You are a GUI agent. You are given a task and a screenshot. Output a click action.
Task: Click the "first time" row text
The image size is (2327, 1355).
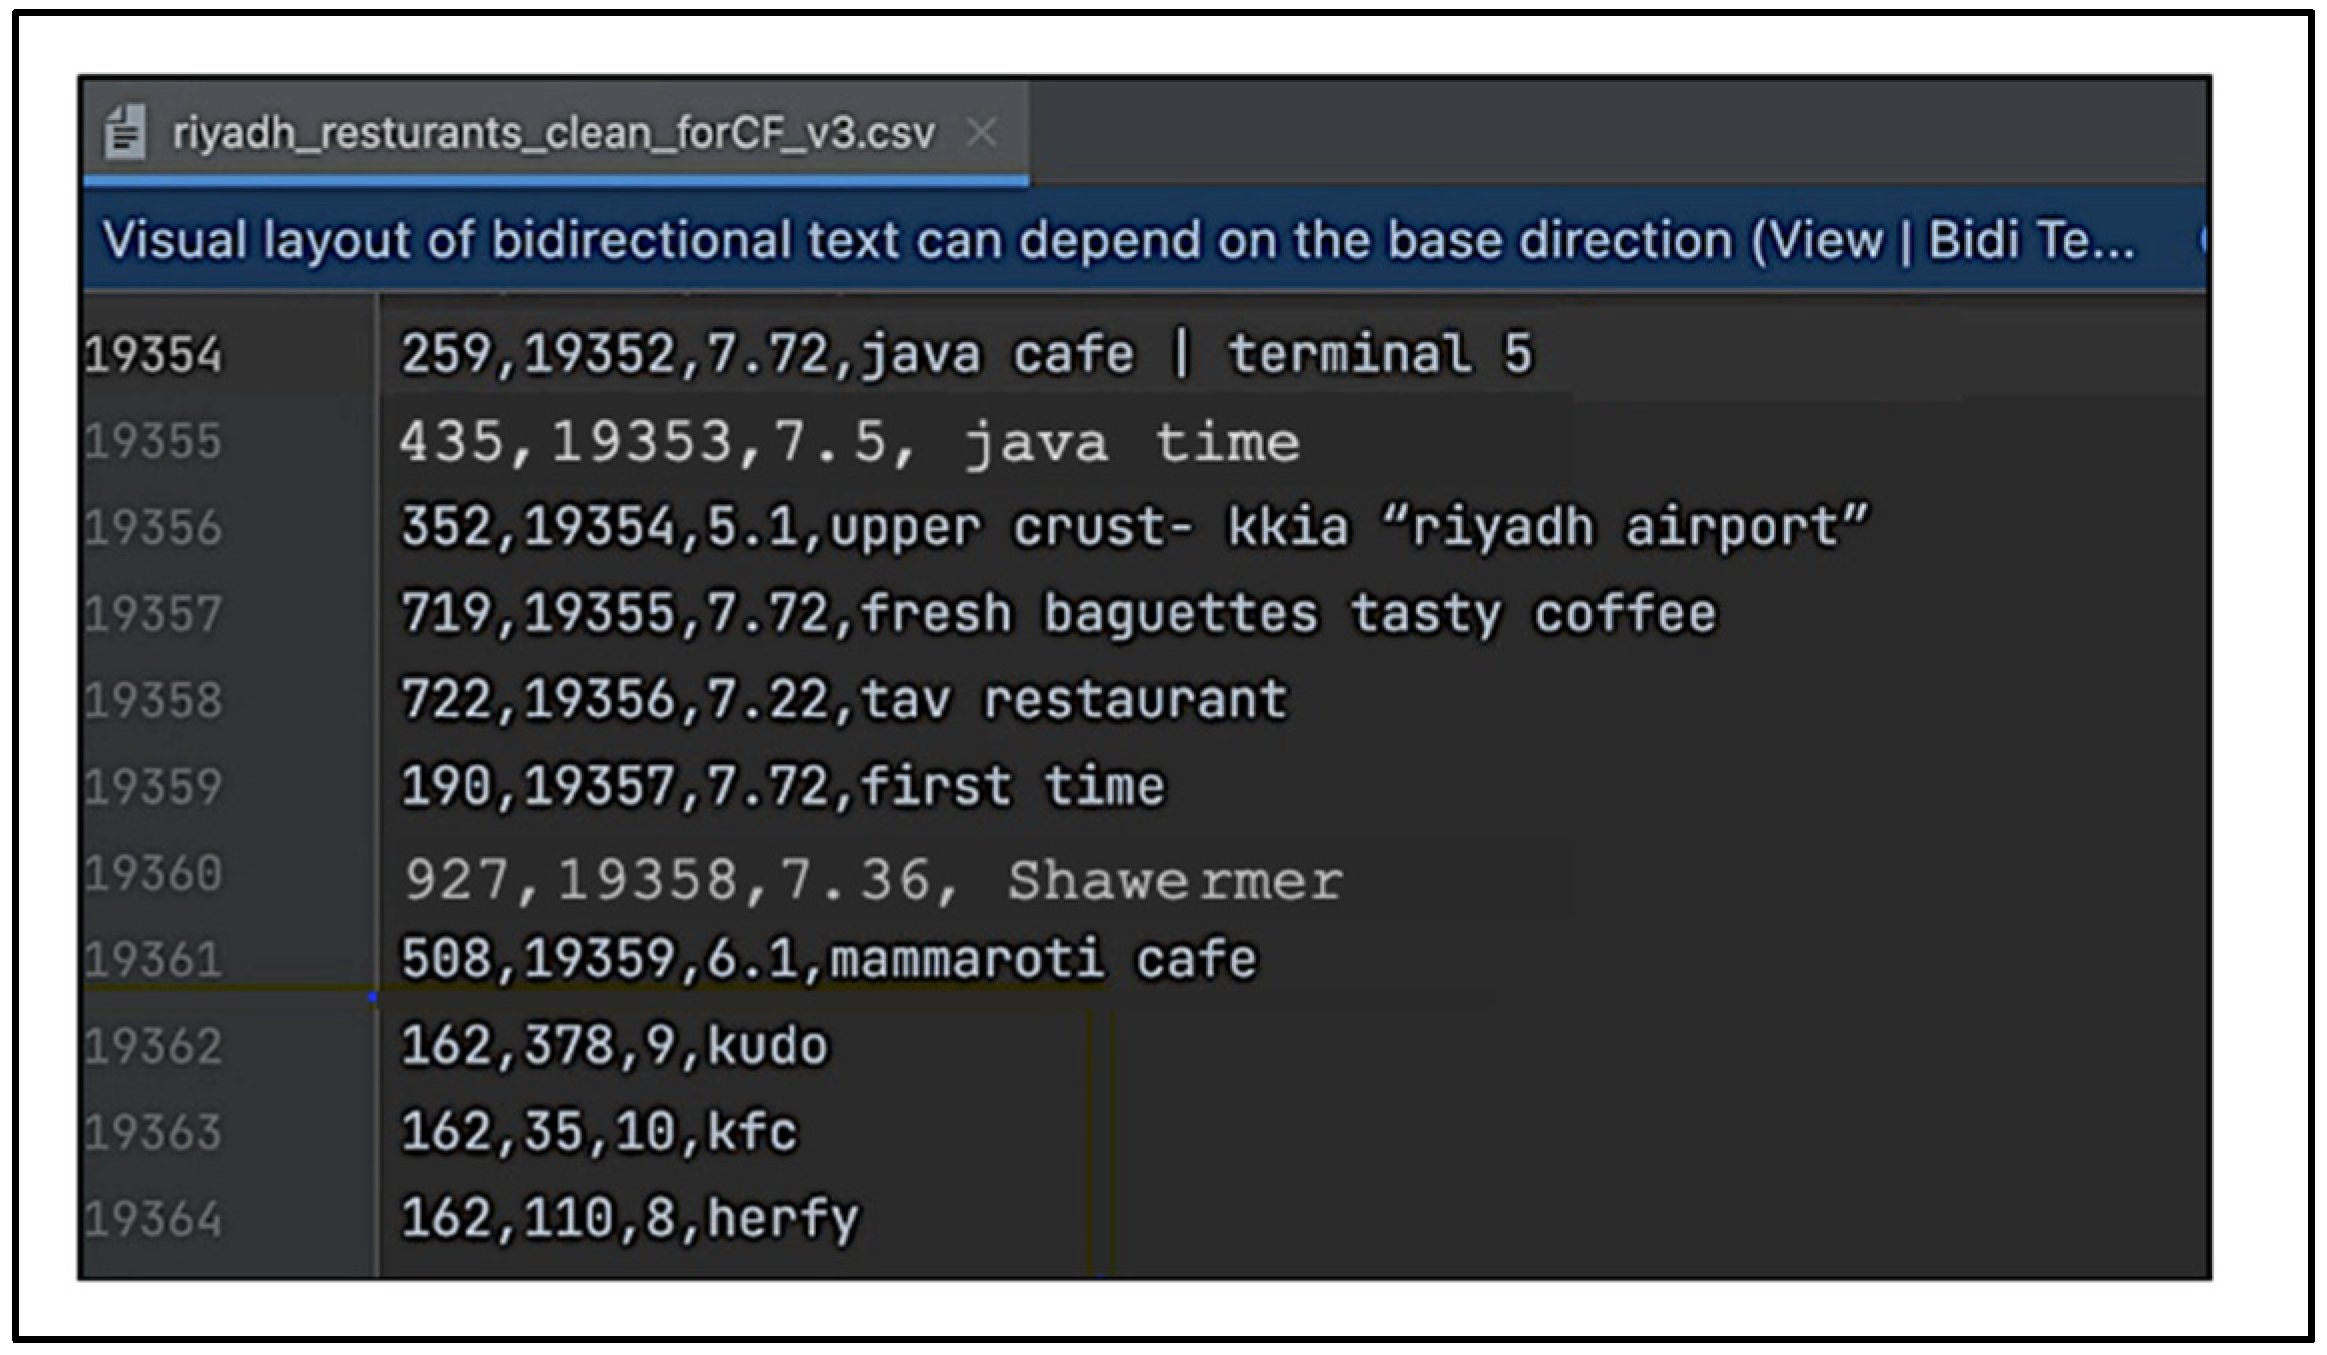click(x=782, y=787)
